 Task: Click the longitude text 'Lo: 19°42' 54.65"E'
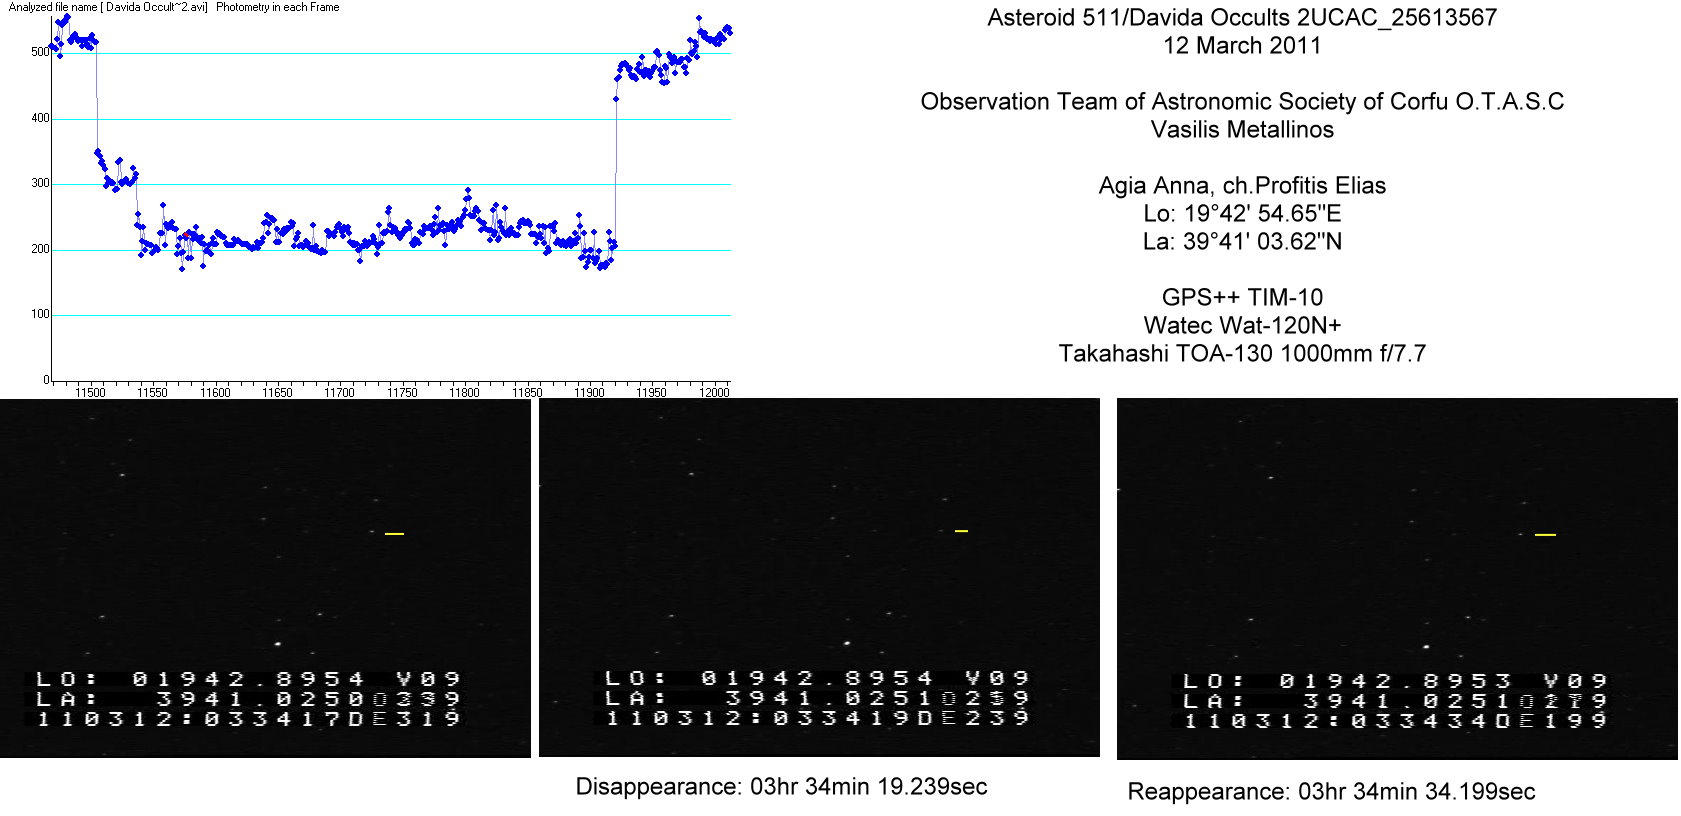(1242, 214)
